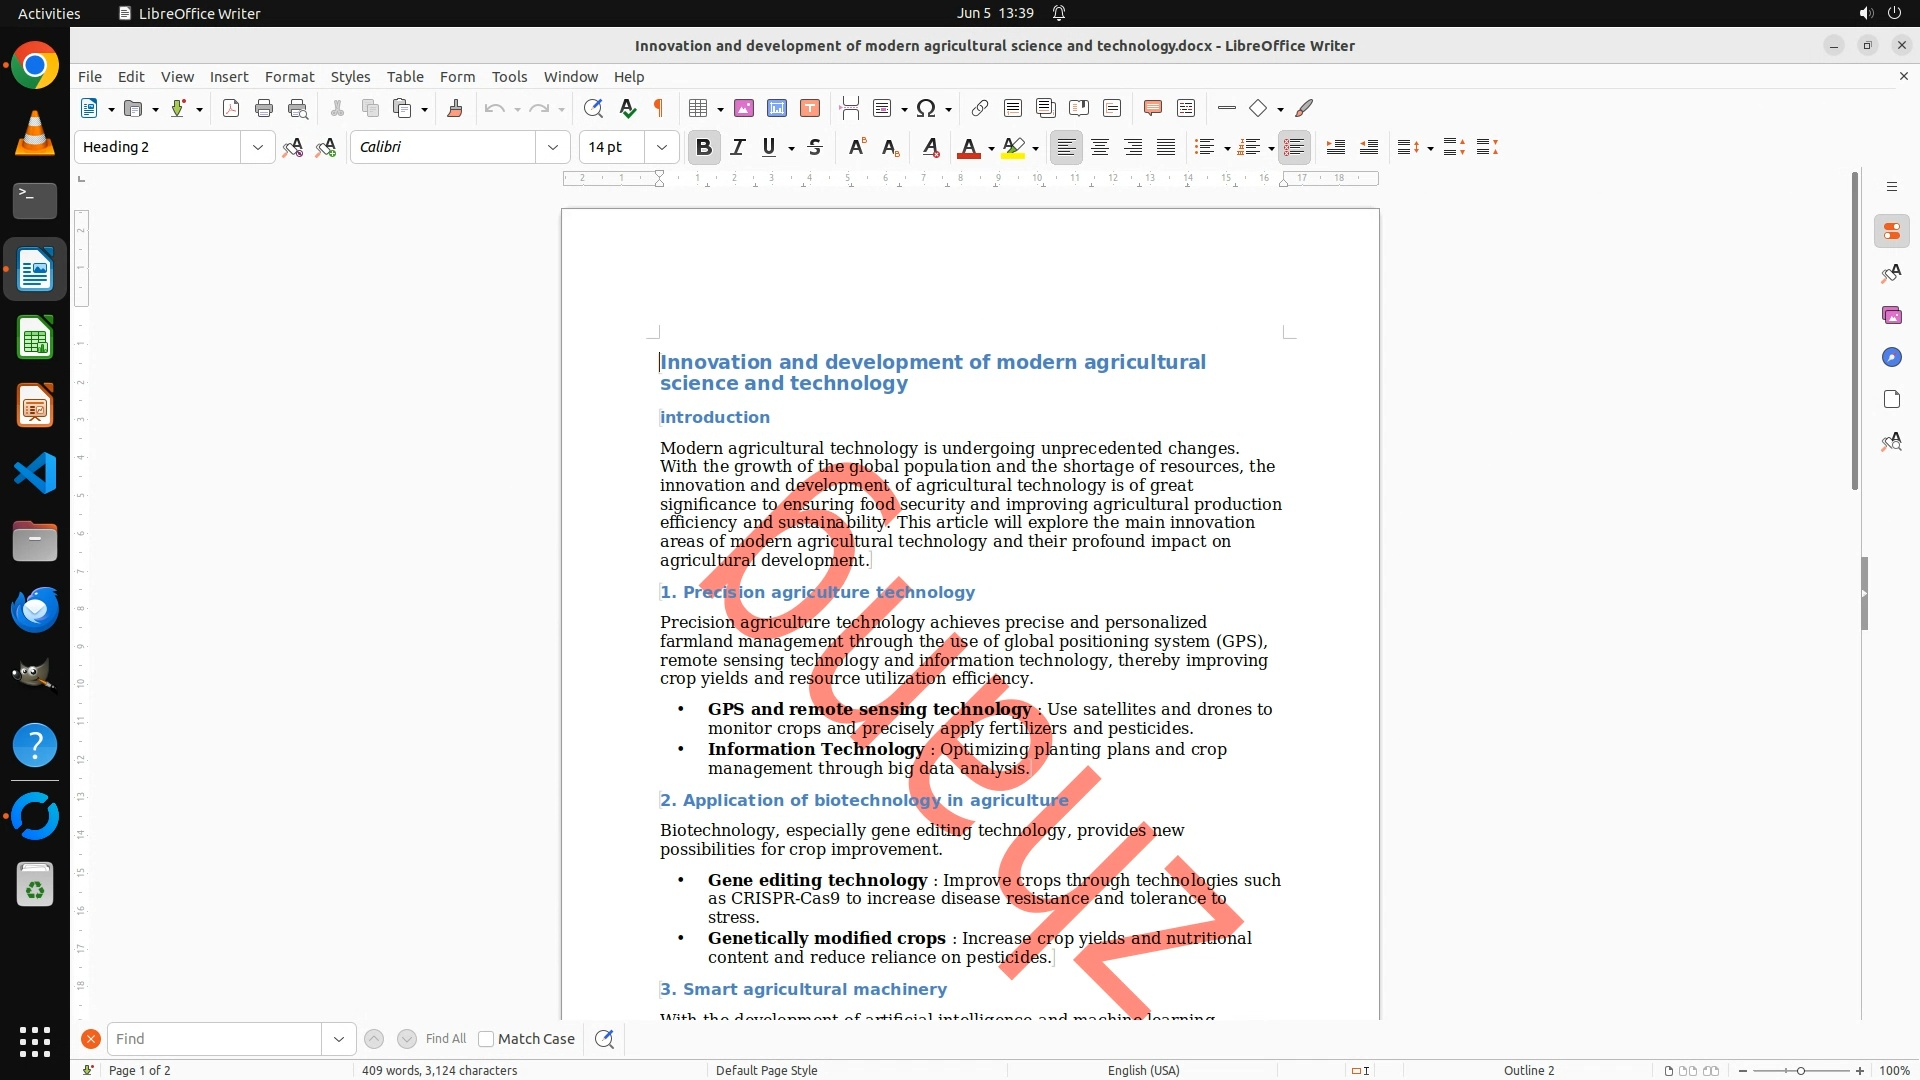Enable the Match Case checkbox
This screenshot has height=1080, width=1920.
point(486,1039)
